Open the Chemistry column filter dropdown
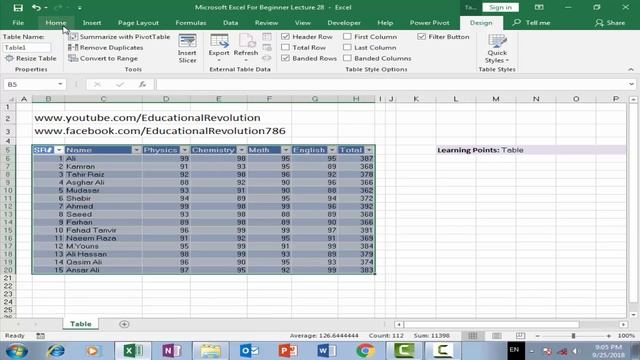 tap(242, 150)
